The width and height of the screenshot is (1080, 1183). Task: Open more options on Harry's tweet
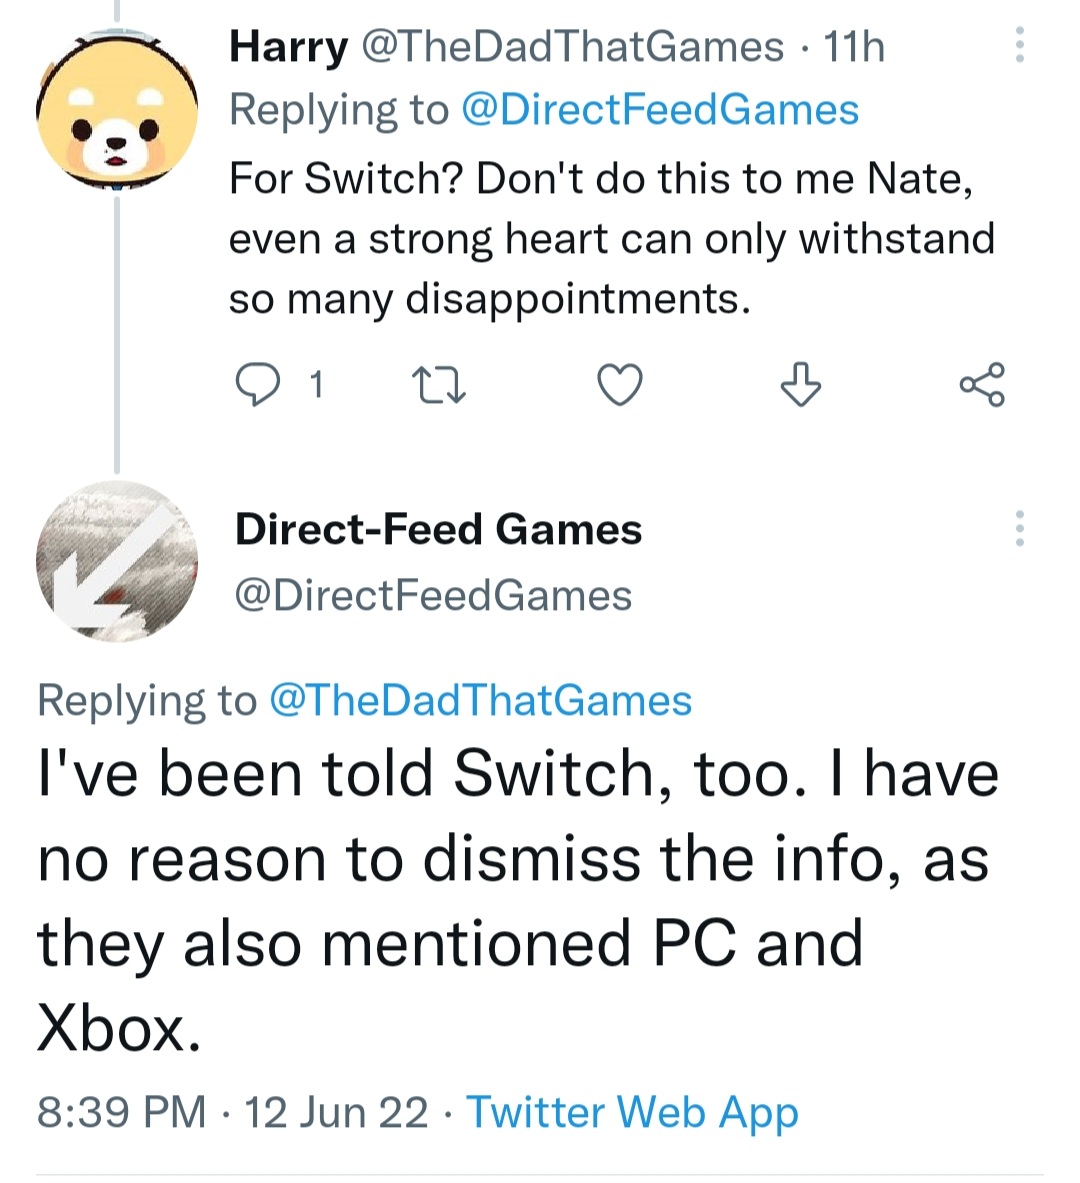1019,46
